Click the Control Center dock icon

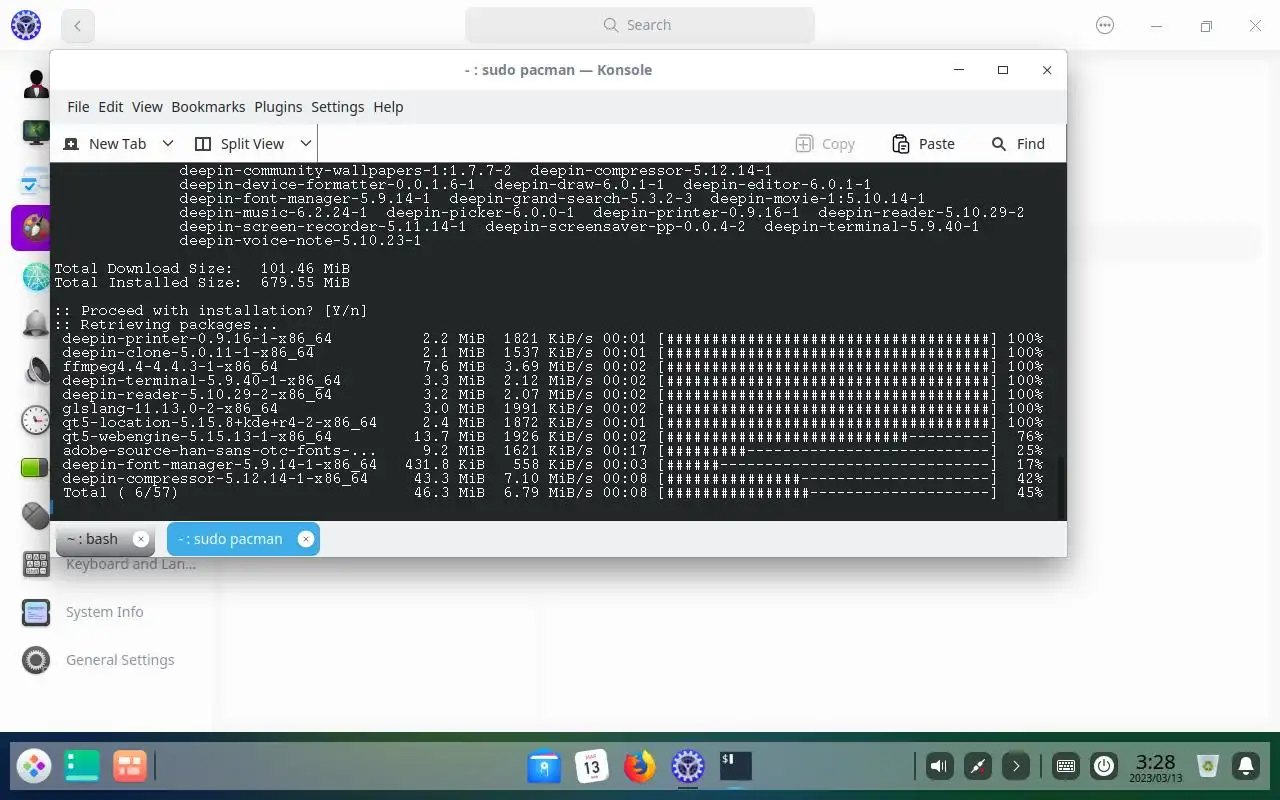688,767
